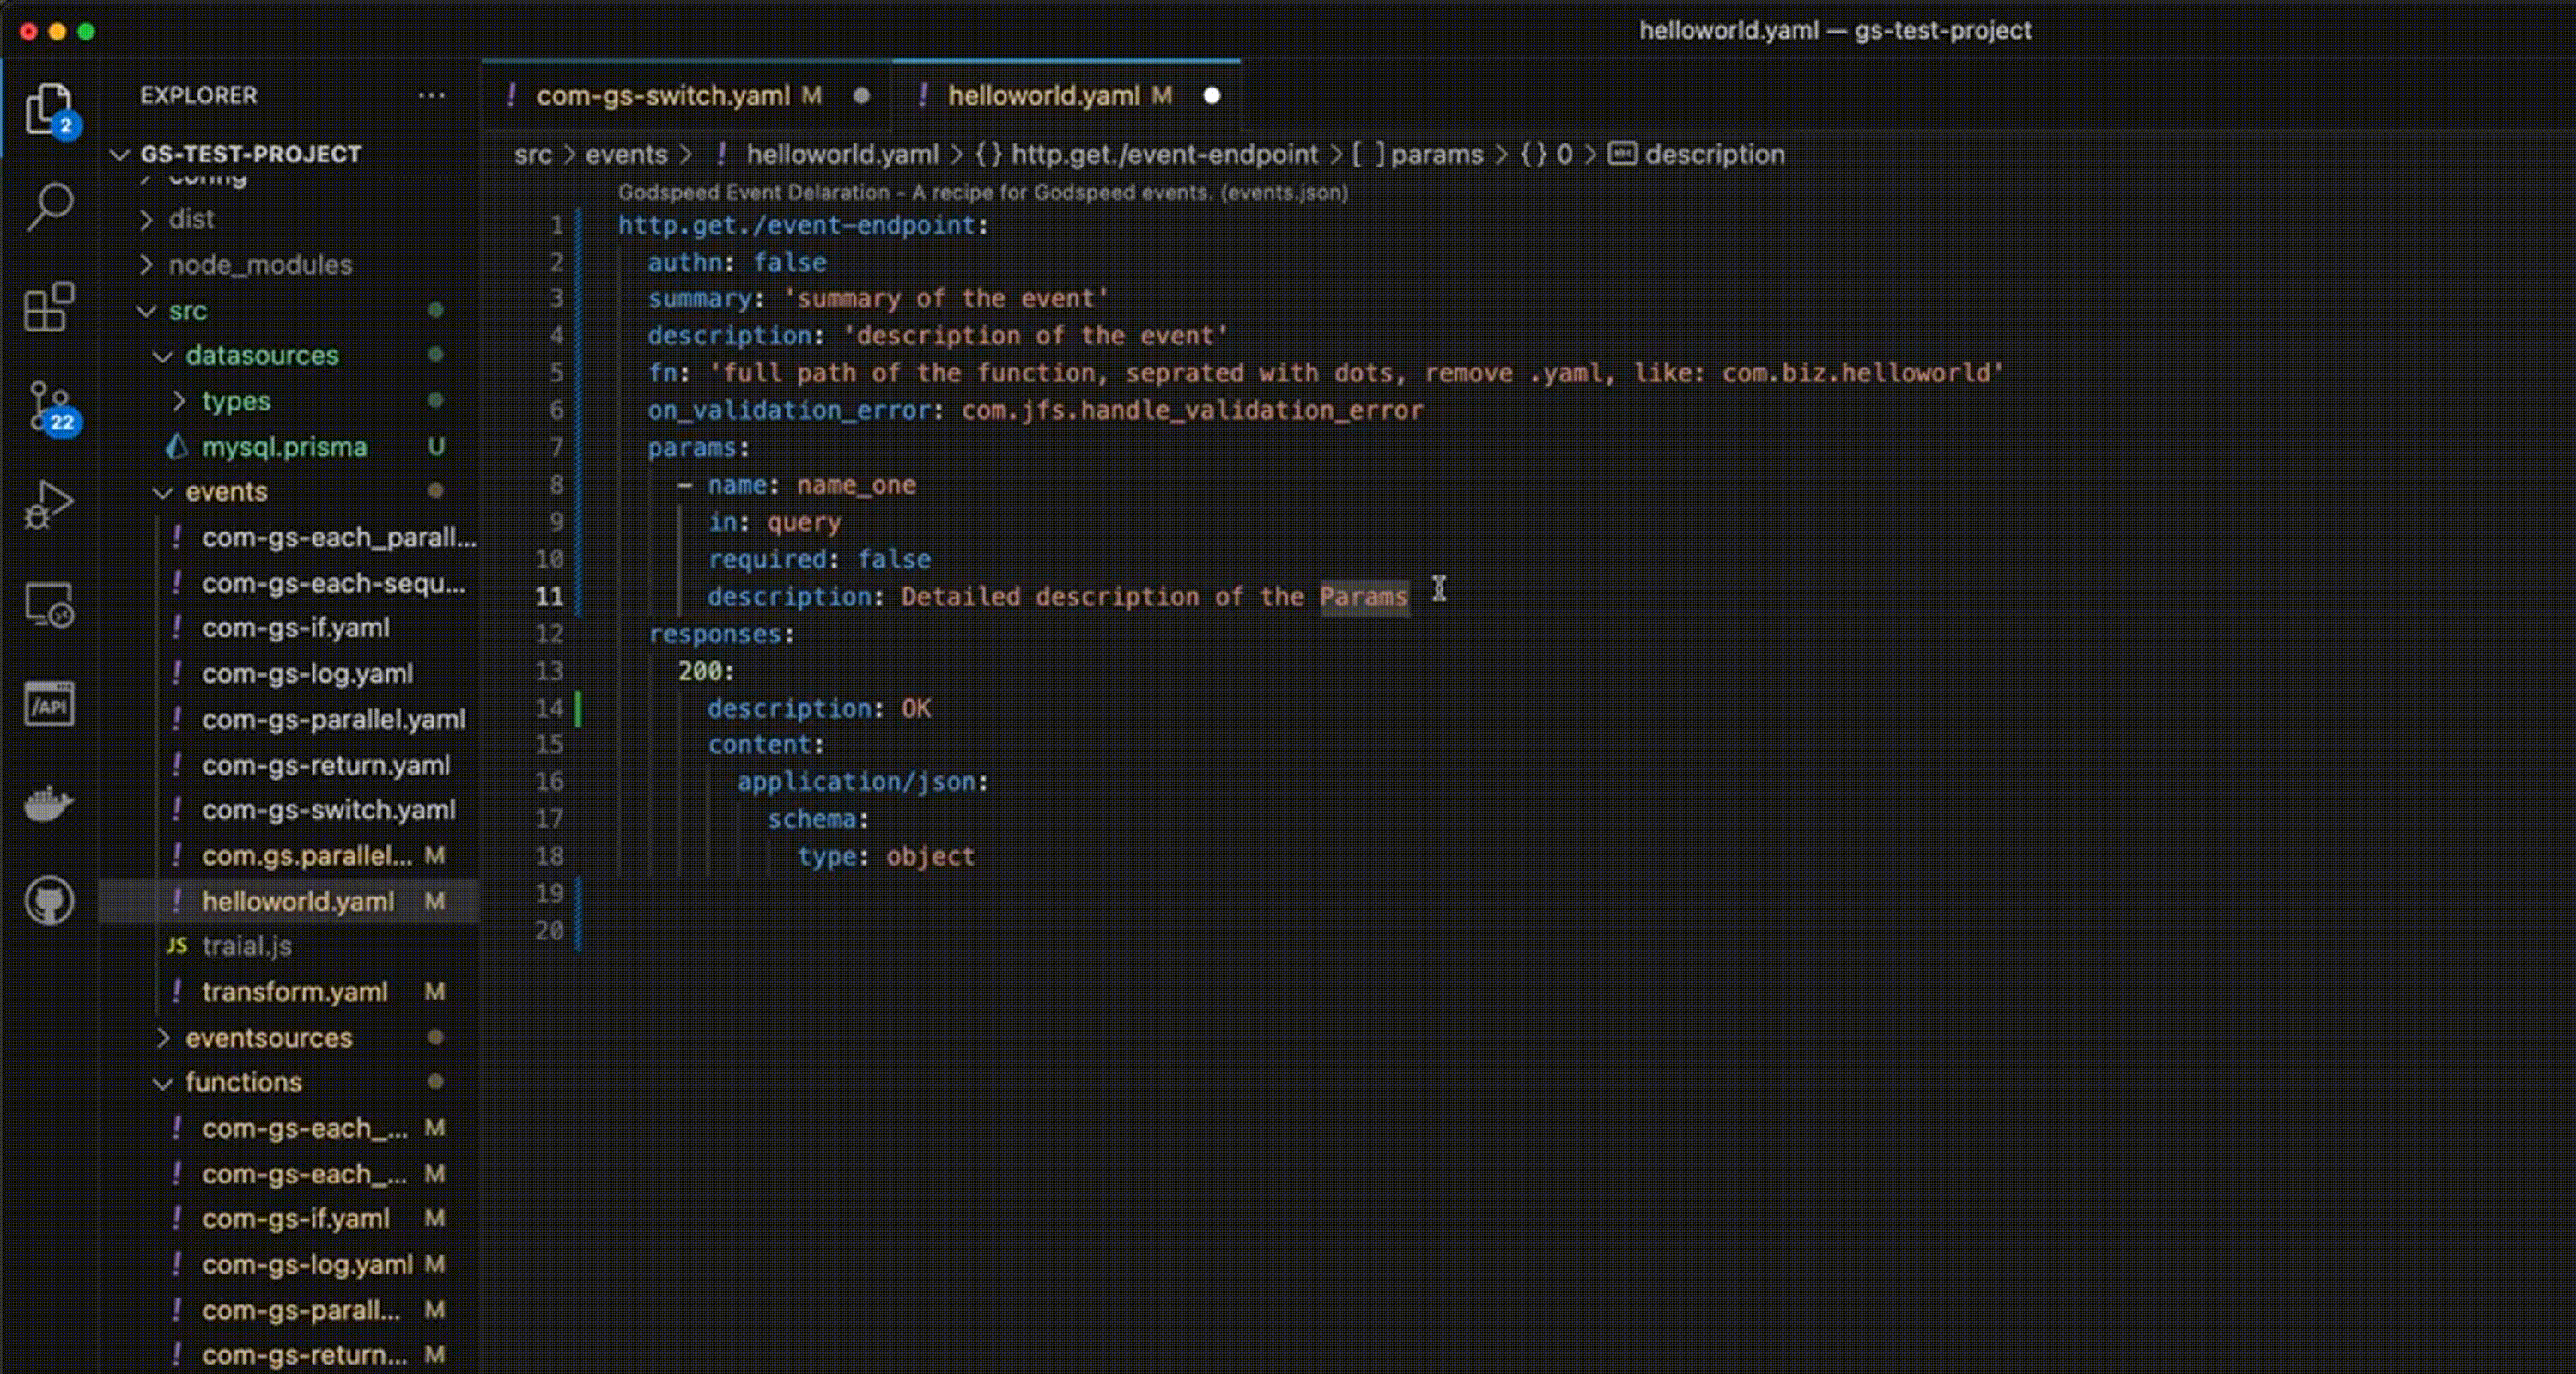Select the helloworld.yaml editor tab
The width and height of the screenshot is (2576, 1374).
pos(1043,96)
